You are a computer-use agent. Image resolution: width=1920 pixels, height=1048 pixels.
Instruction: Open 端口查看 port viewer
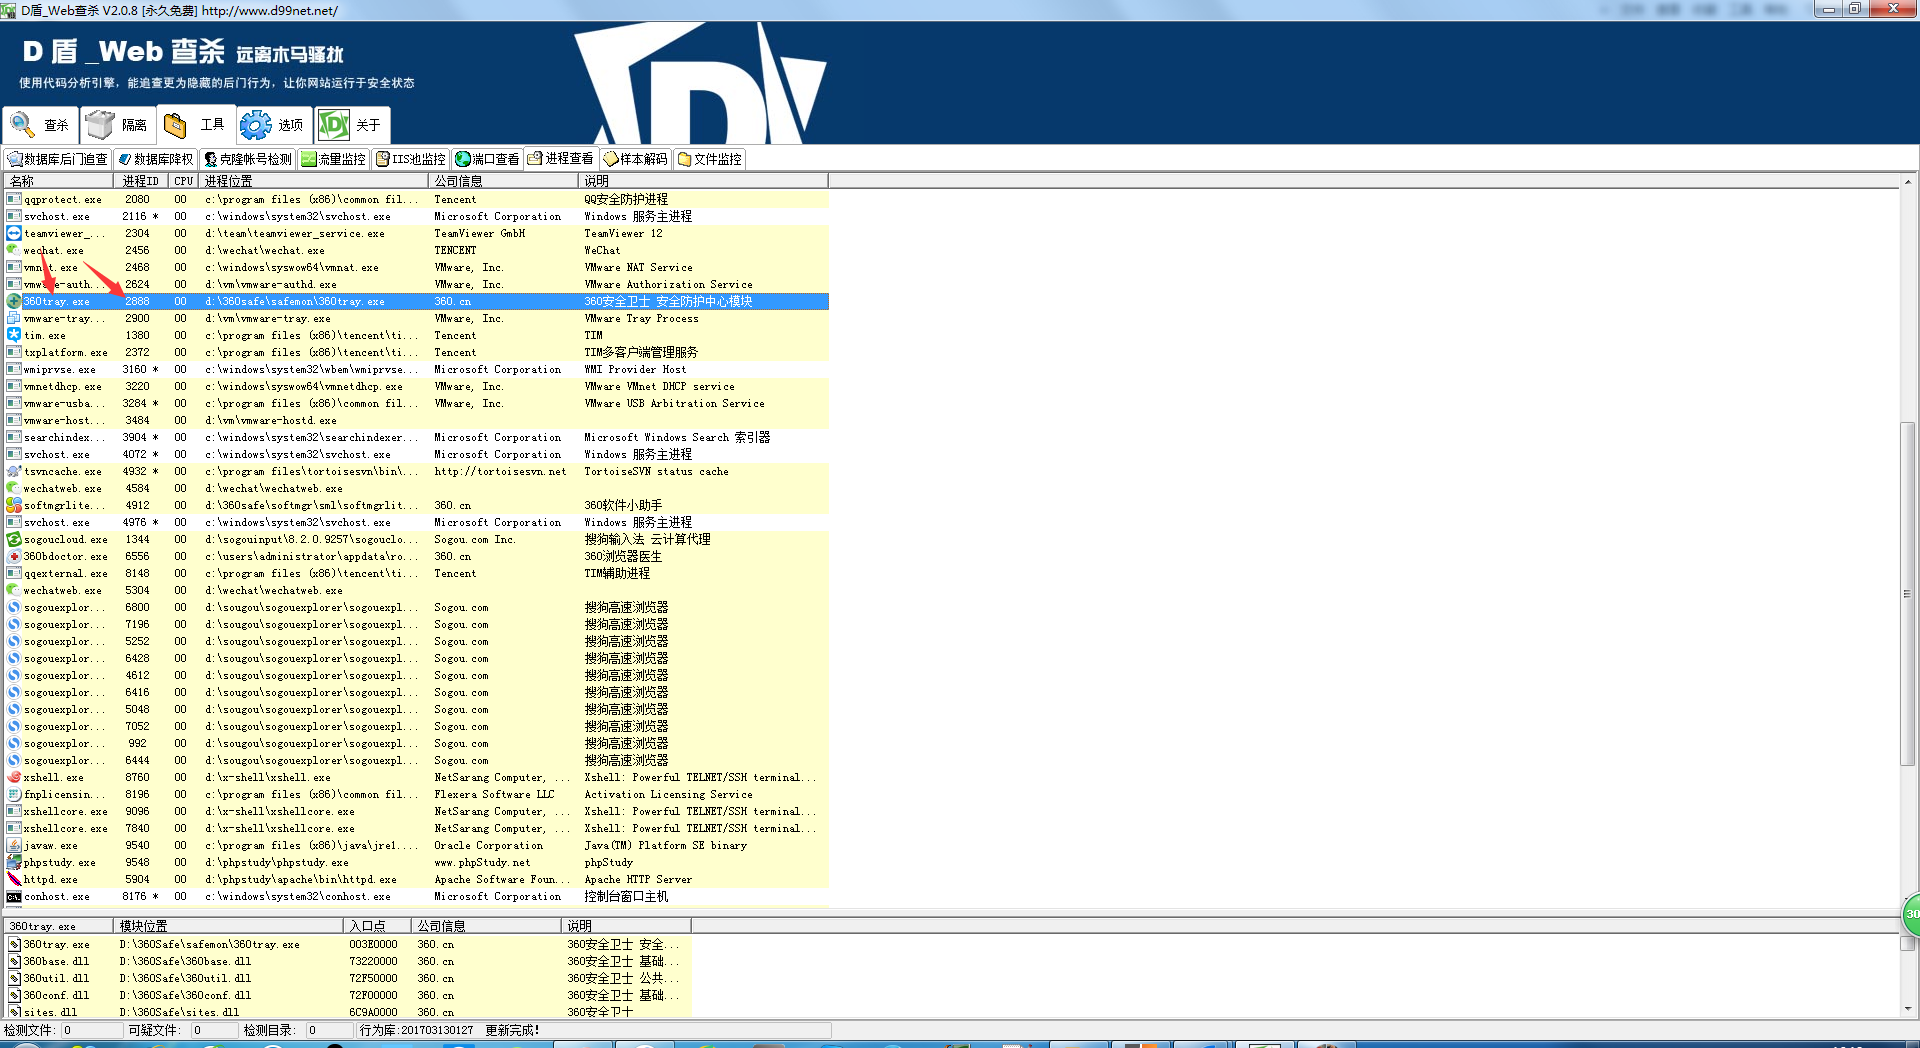tap(487, 159)
